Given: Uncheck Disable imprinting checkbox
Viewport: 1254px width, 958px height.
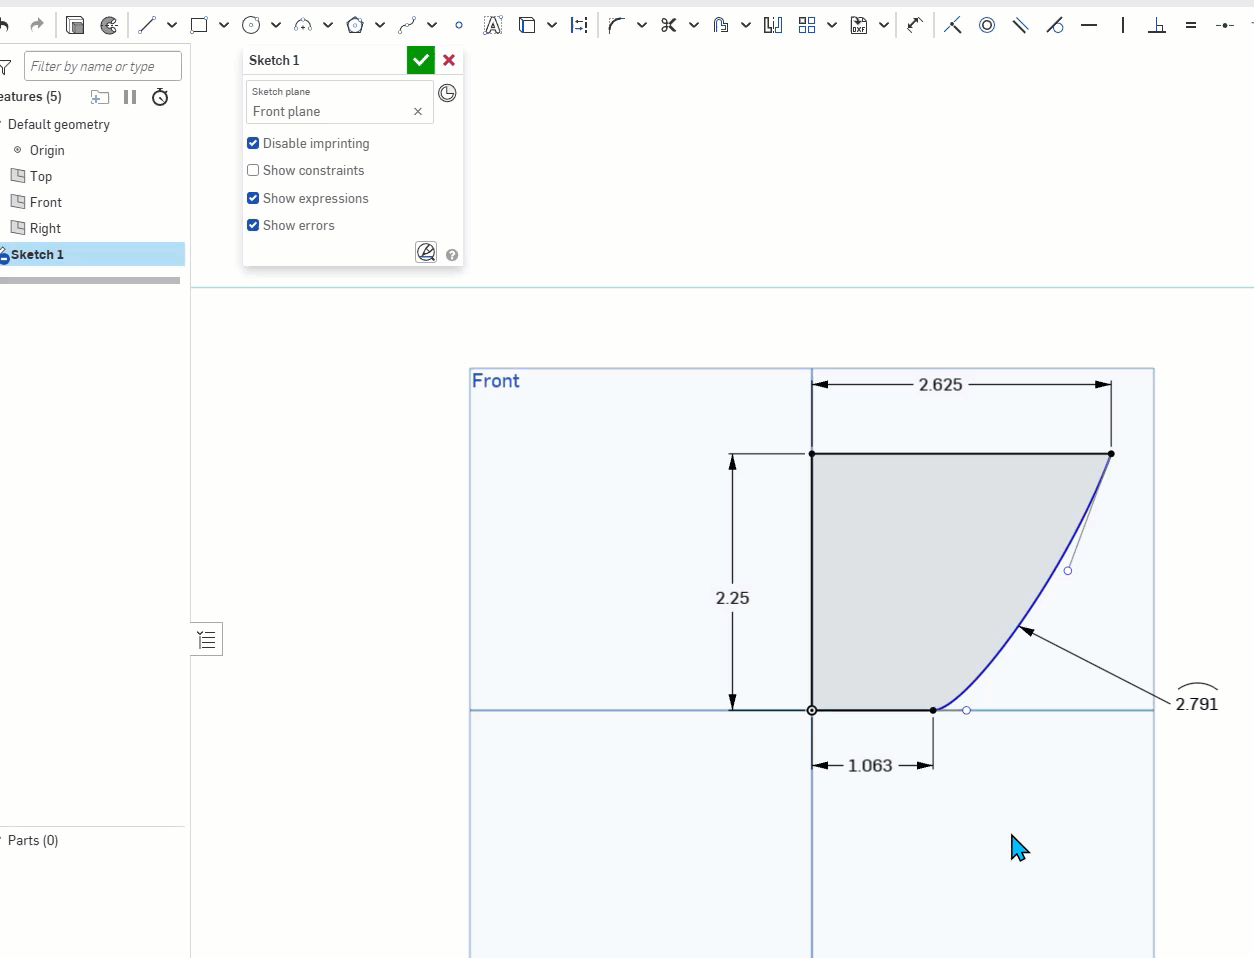Looking at the screenshot, I should pyautogui.click(x=253, y=143).
